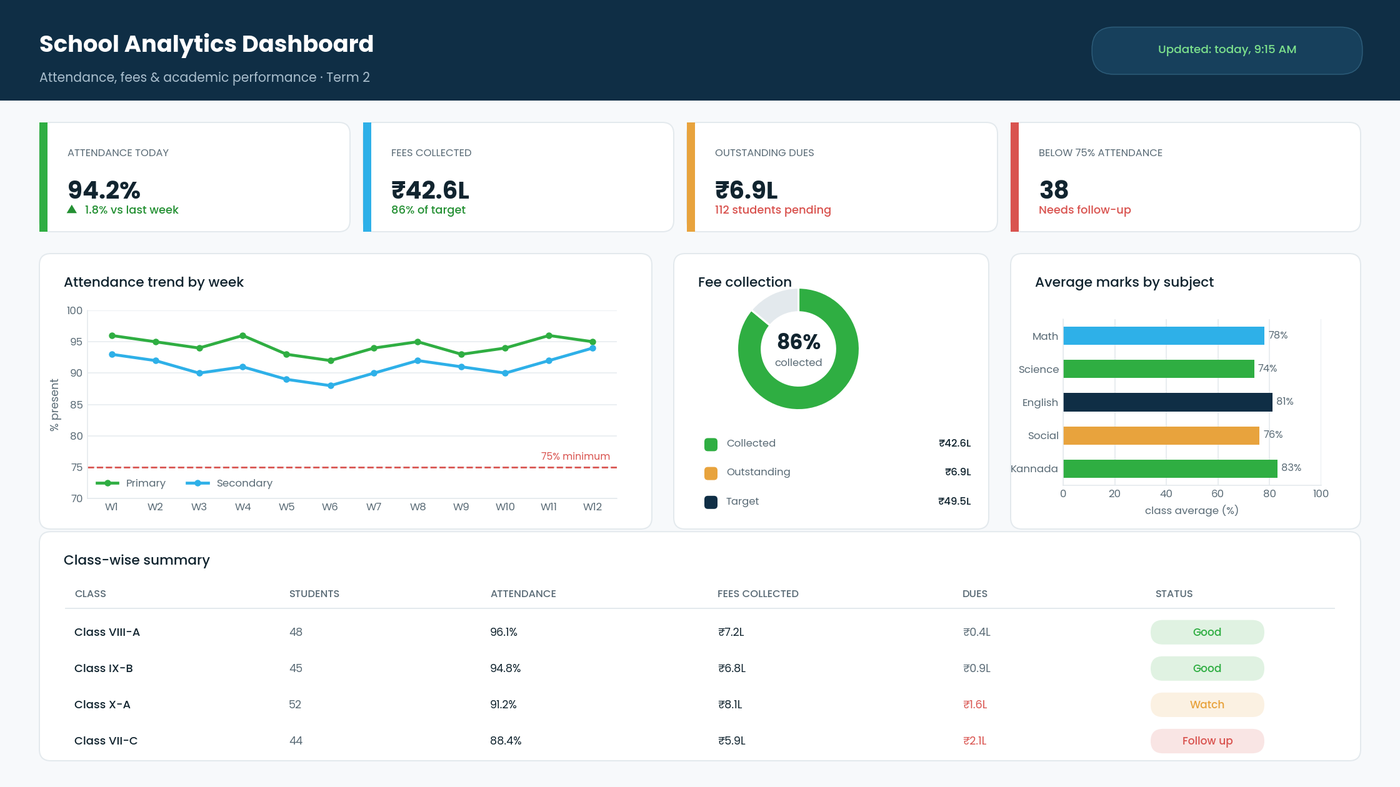Sort table by the DUES column header
The width and height of the screenshot is (1400, 787).
(975, 594)
